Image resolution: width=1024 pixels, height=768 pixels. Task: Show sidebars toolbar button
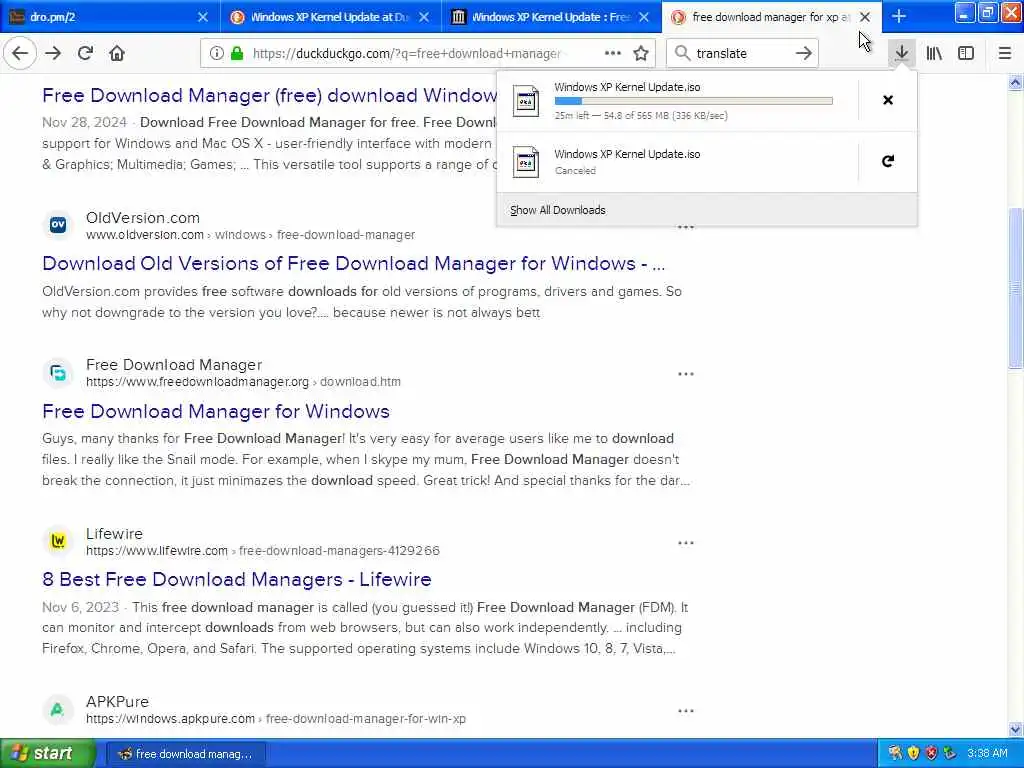[x=966, y=54]
